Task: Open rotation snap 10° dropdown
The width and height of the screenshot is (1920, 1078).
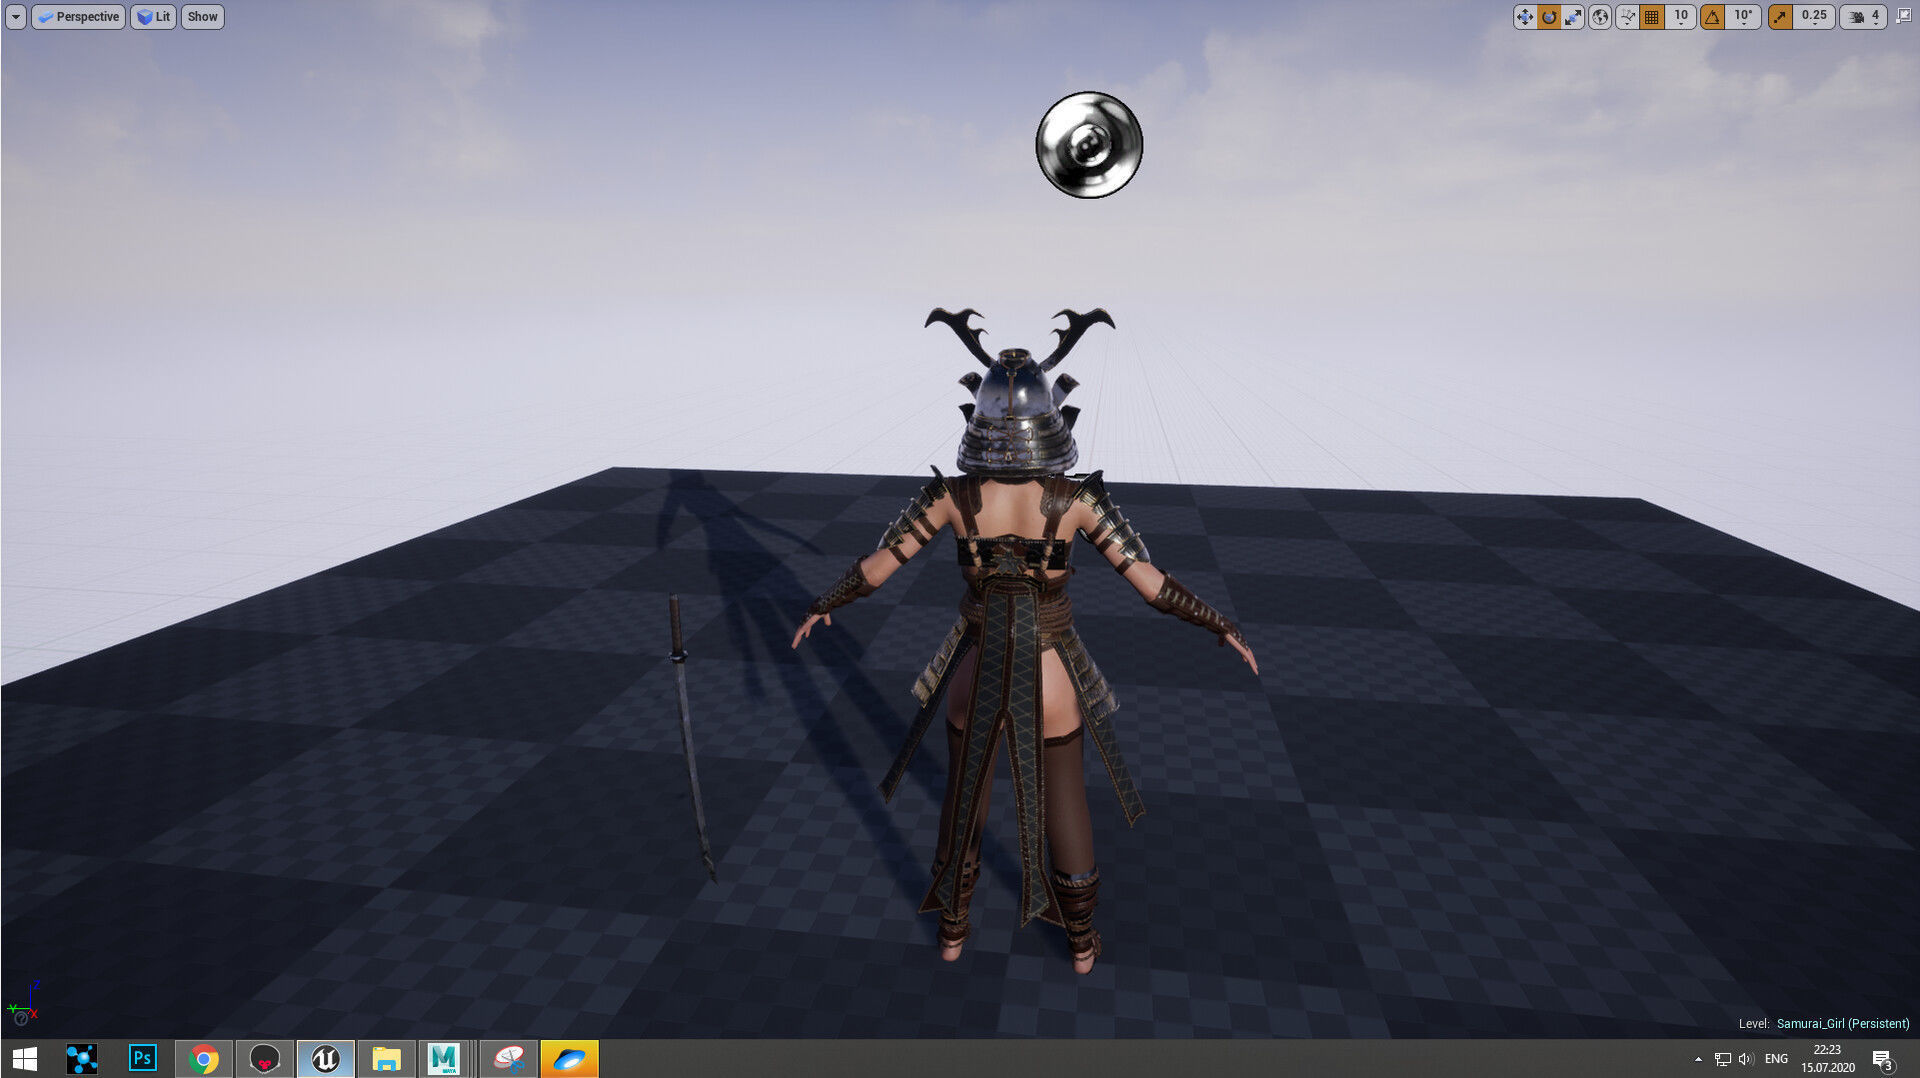Action: pos(1743,17)
